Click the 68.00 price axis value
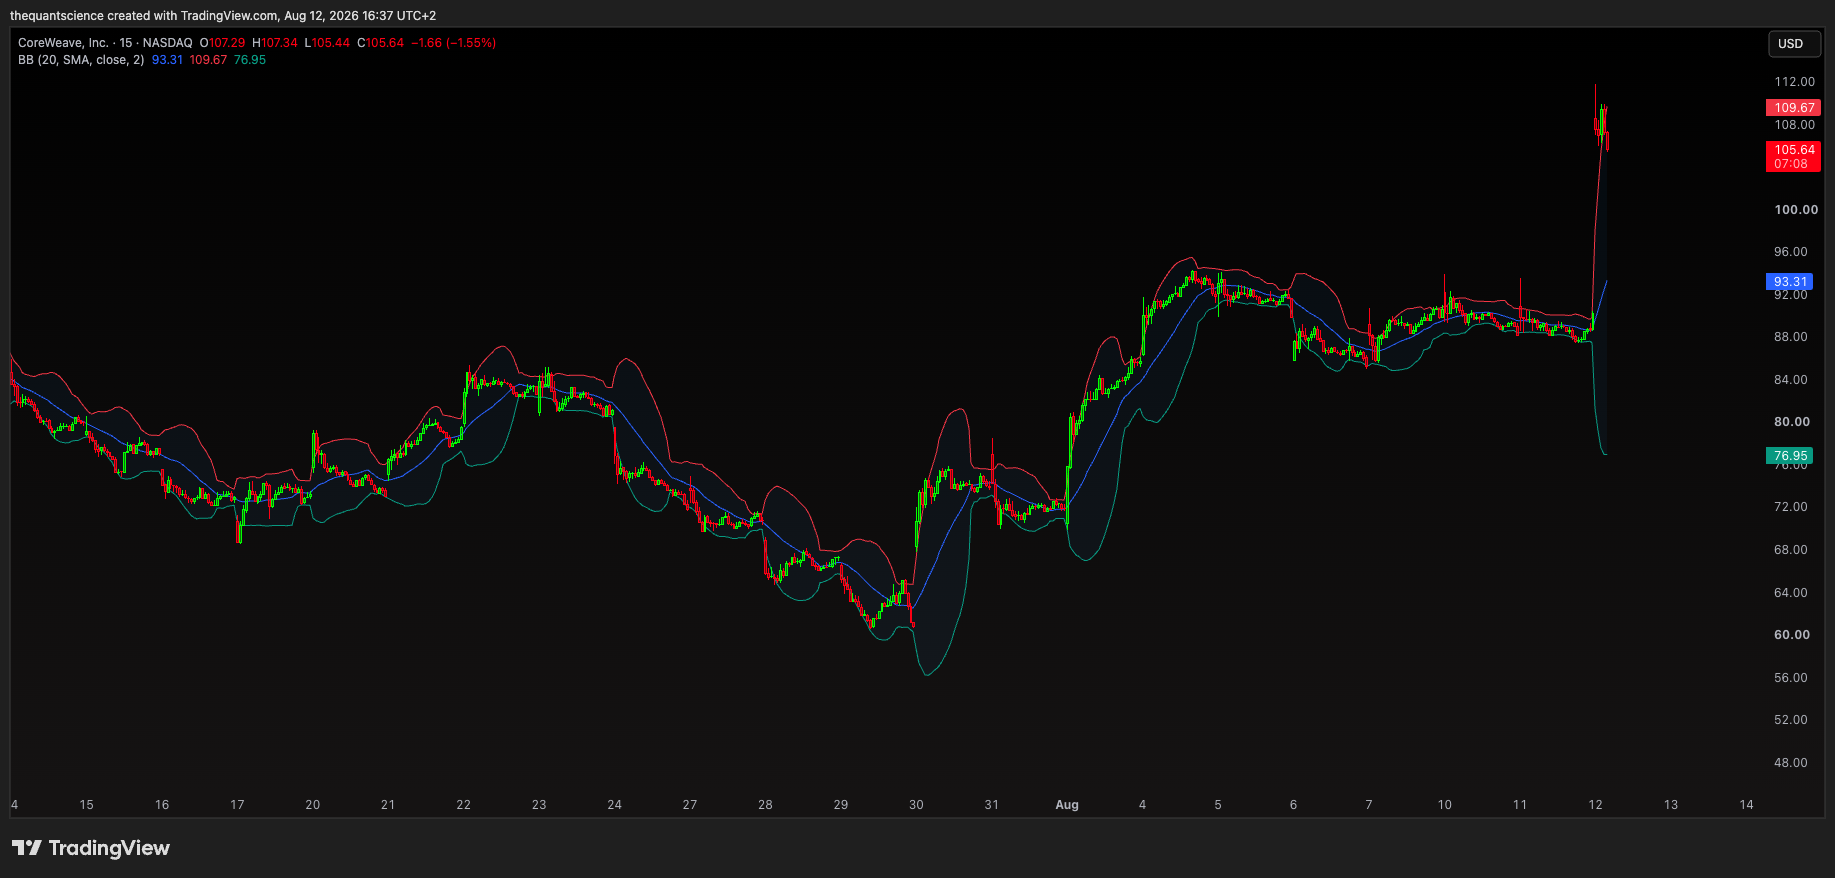The width and height of the screenshot is (1835, 878). pyautogui.click(x=1791, y=550)
